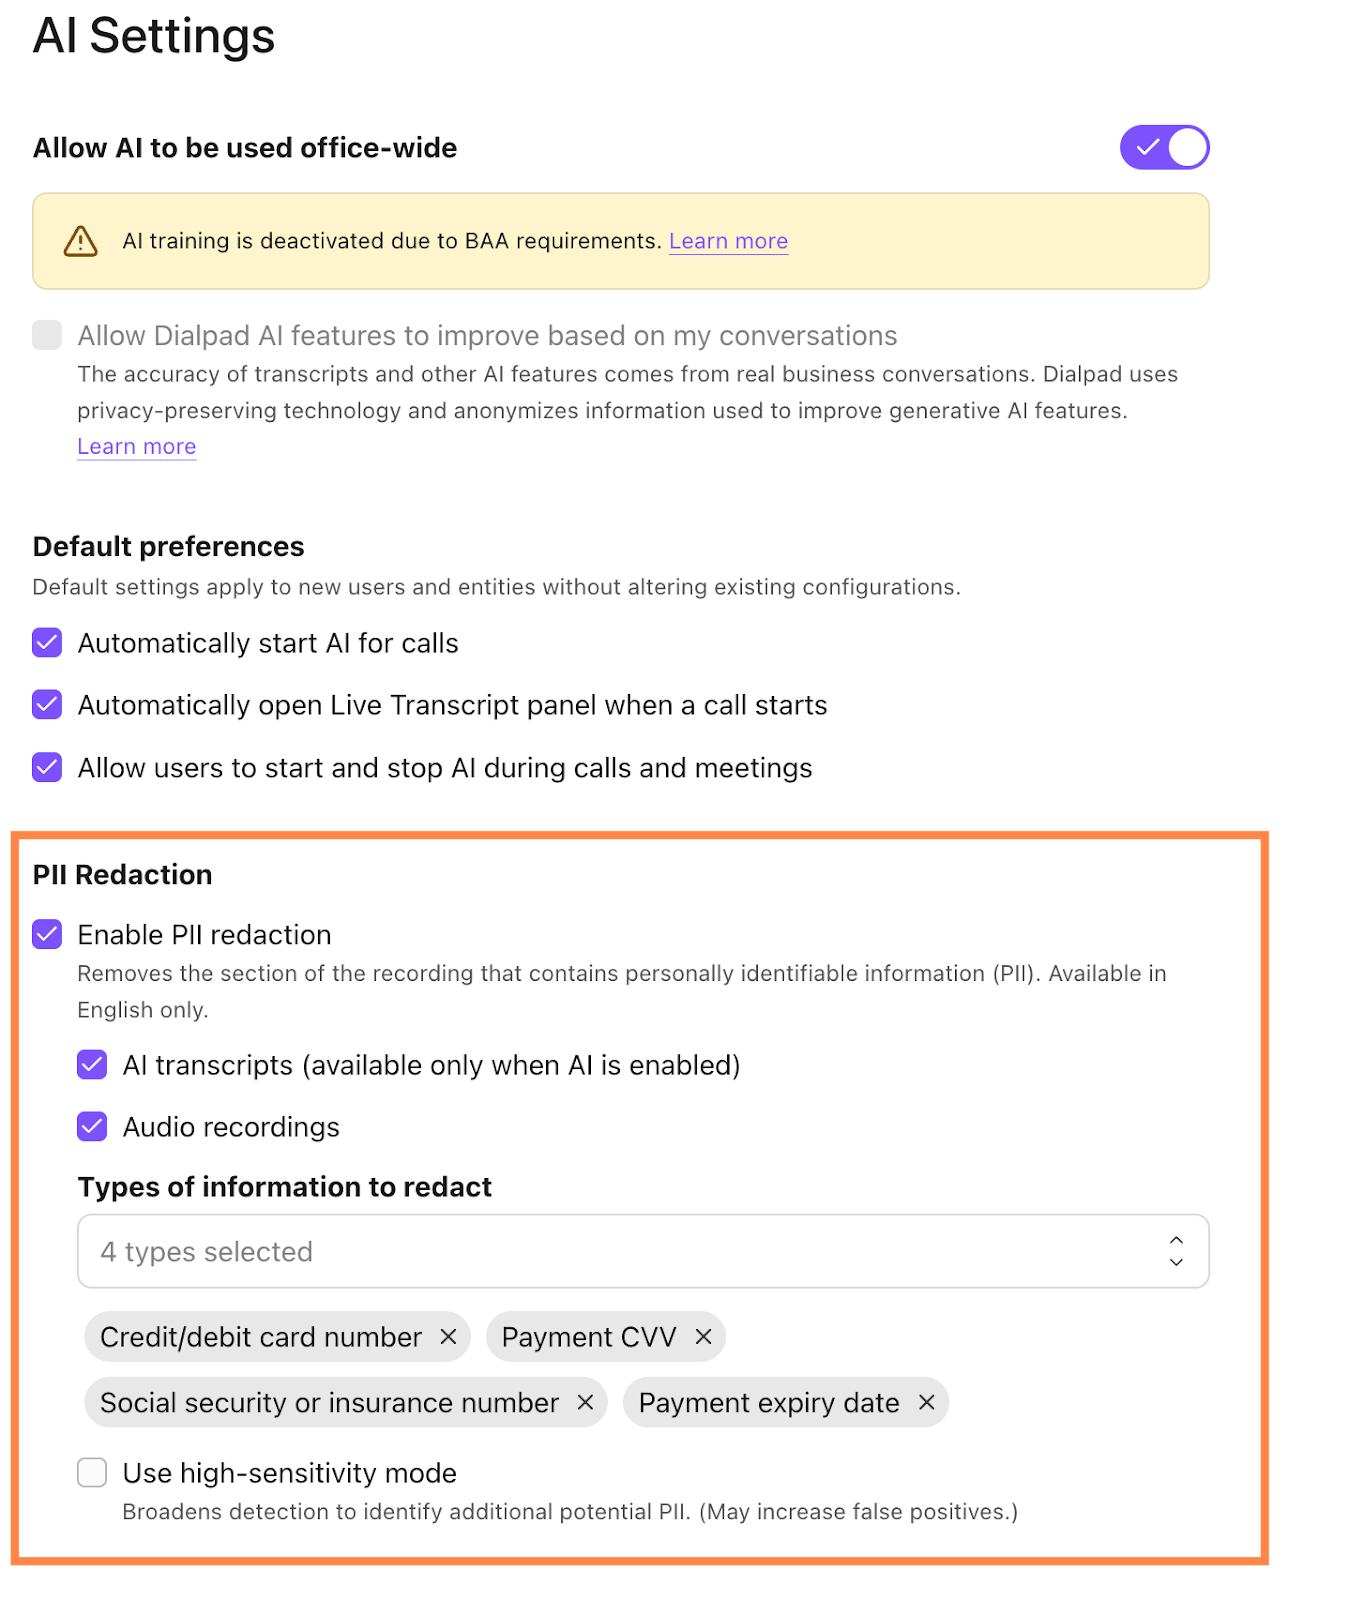
Task: Select the disabled Allow Dialpad AI features checkbox
Action: tap(46, 335)
